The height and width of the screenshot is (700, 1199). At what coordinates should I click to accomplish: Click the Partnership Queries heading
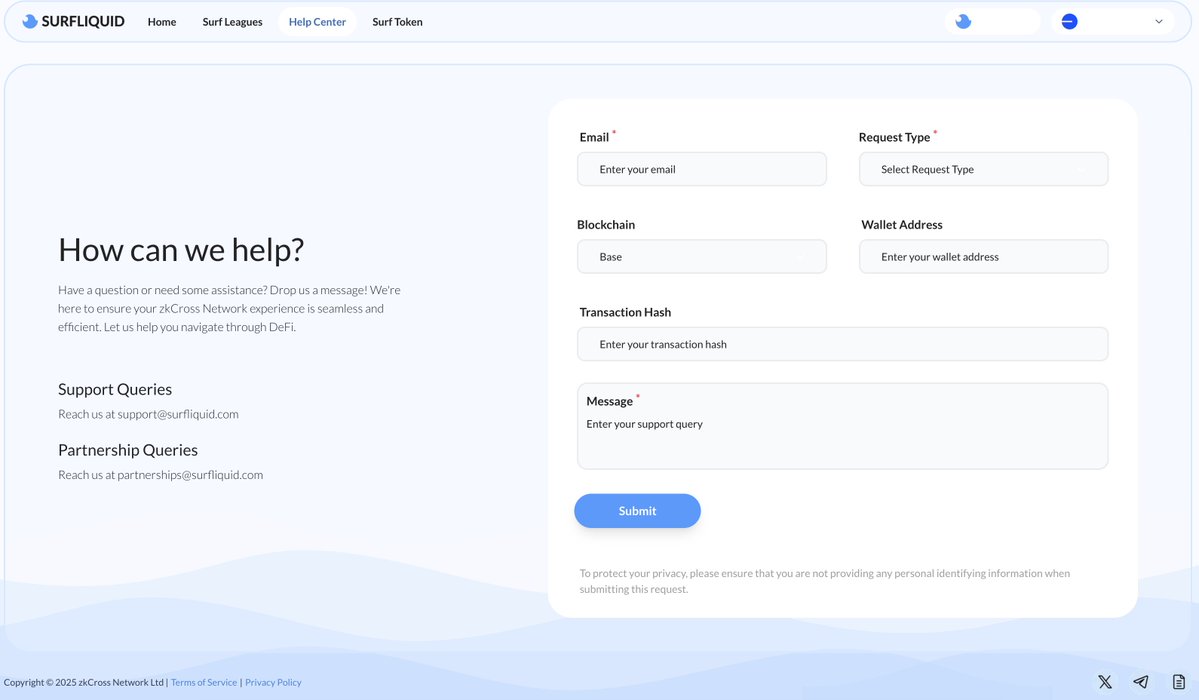coord(128,450)
